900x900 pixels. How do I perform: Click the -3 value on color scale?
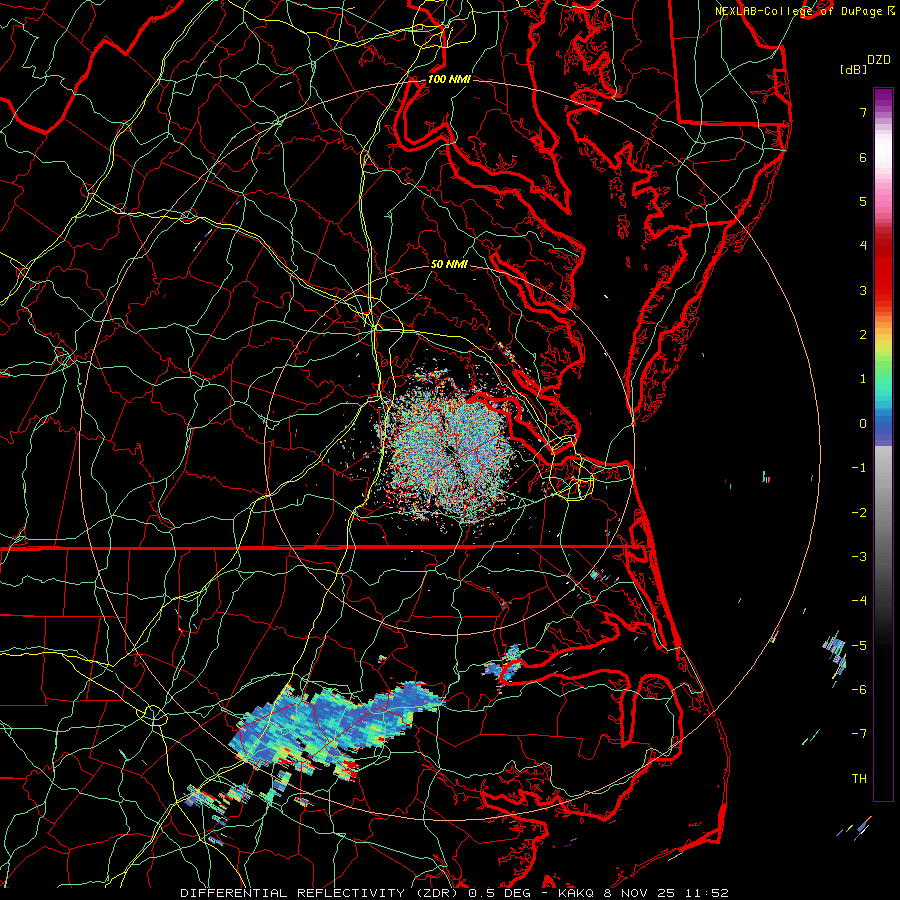click(x=859, y=557)
